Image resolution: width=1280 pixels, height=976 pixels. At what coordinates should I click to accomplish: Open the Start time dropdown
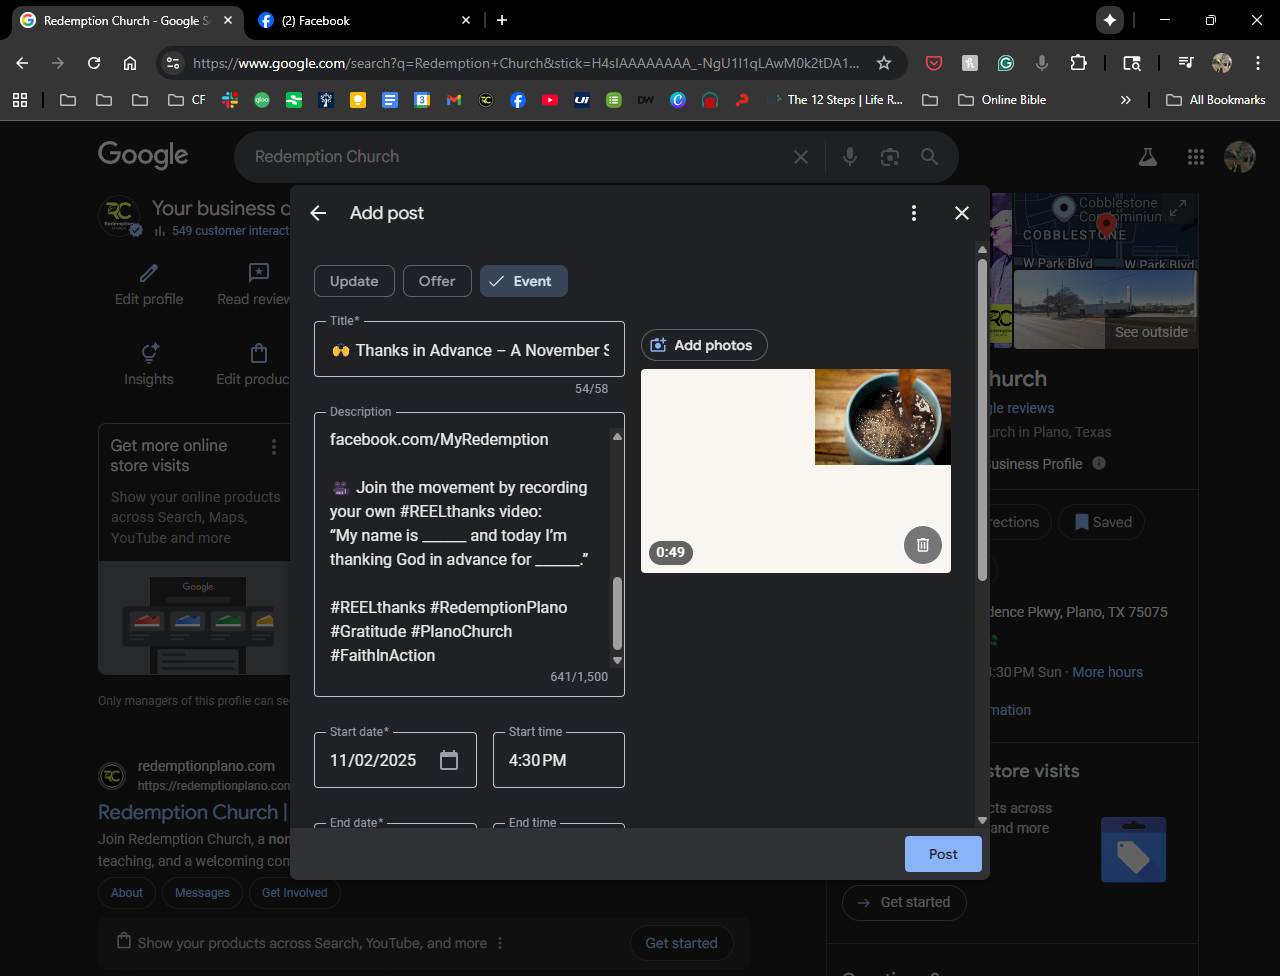click(x=558, y=760)
